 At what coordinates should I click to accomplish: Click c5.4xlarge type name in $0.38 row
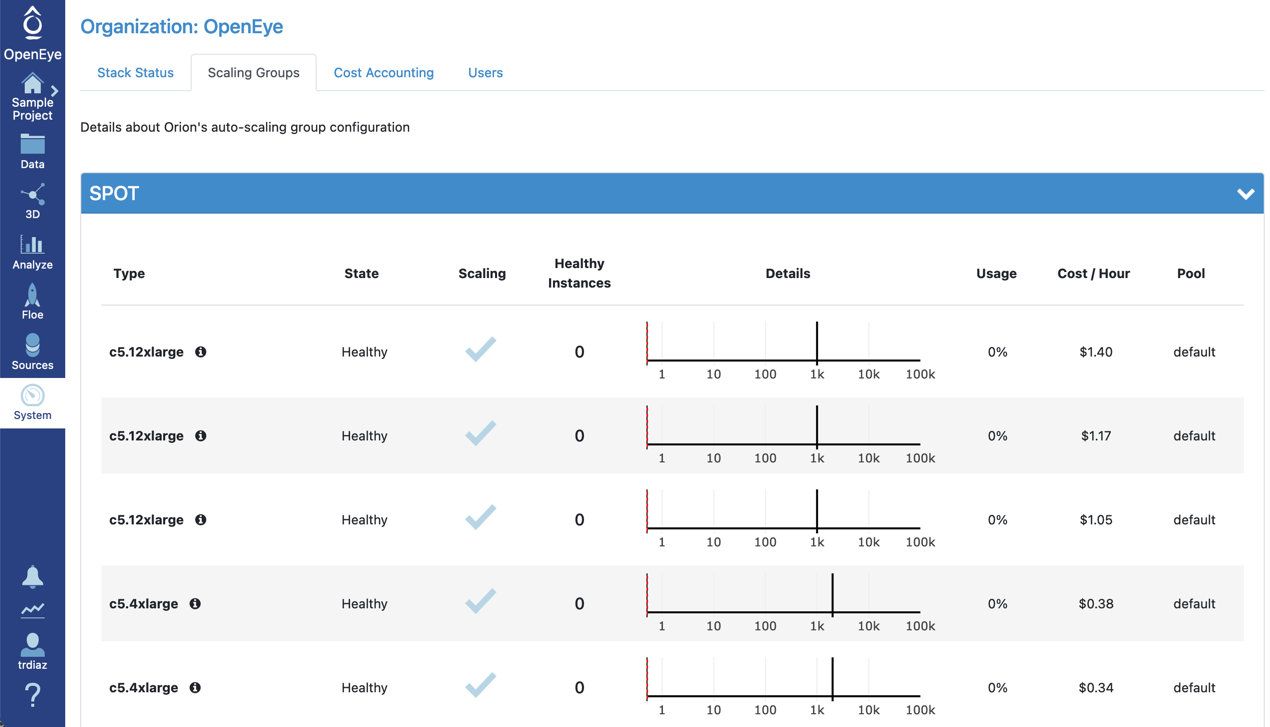pos(143,604)
